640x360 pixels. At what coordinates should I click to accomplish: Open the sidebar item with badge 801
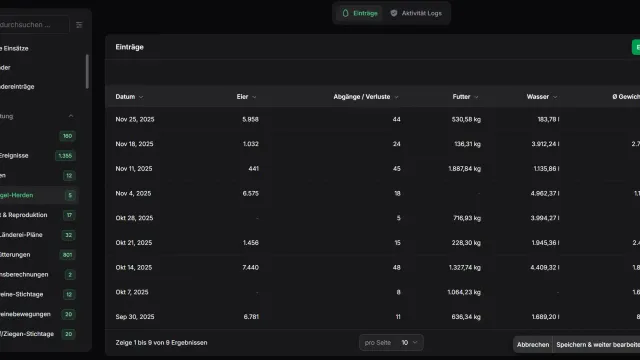click(38, 255)
